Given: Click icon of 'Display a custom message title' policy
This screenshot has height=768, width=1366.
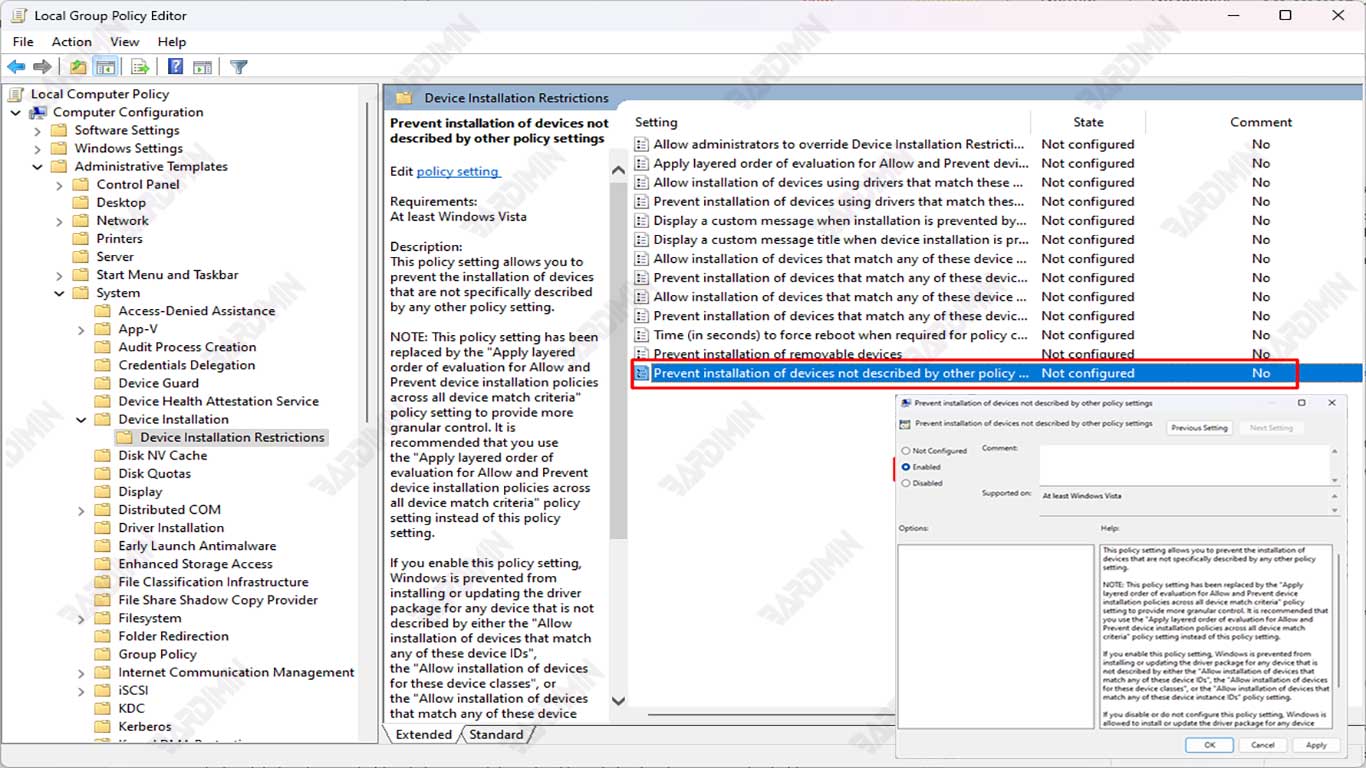Looking at the screenshot, I should (641, 240).
